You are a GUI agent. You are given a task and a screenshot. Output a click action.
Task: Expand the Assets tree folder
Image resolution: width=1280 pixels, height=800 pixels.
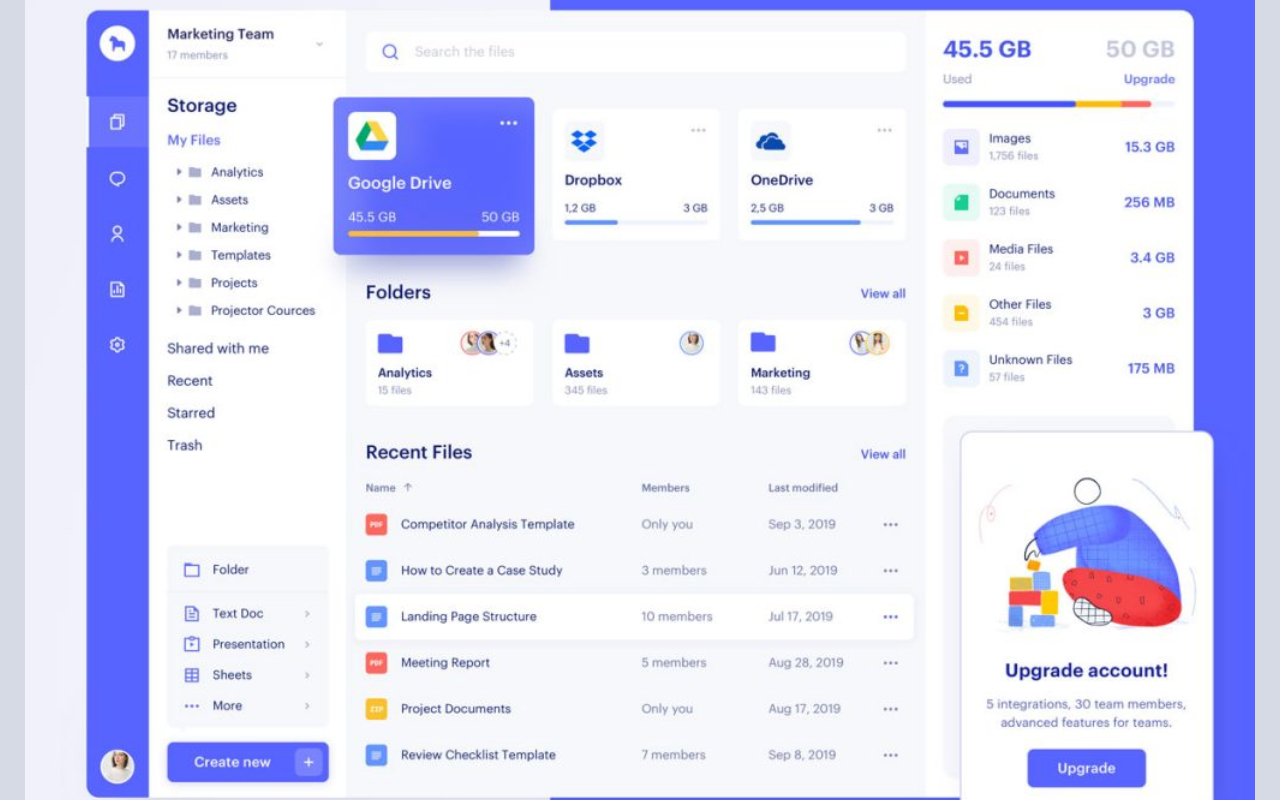coord(179,200)
